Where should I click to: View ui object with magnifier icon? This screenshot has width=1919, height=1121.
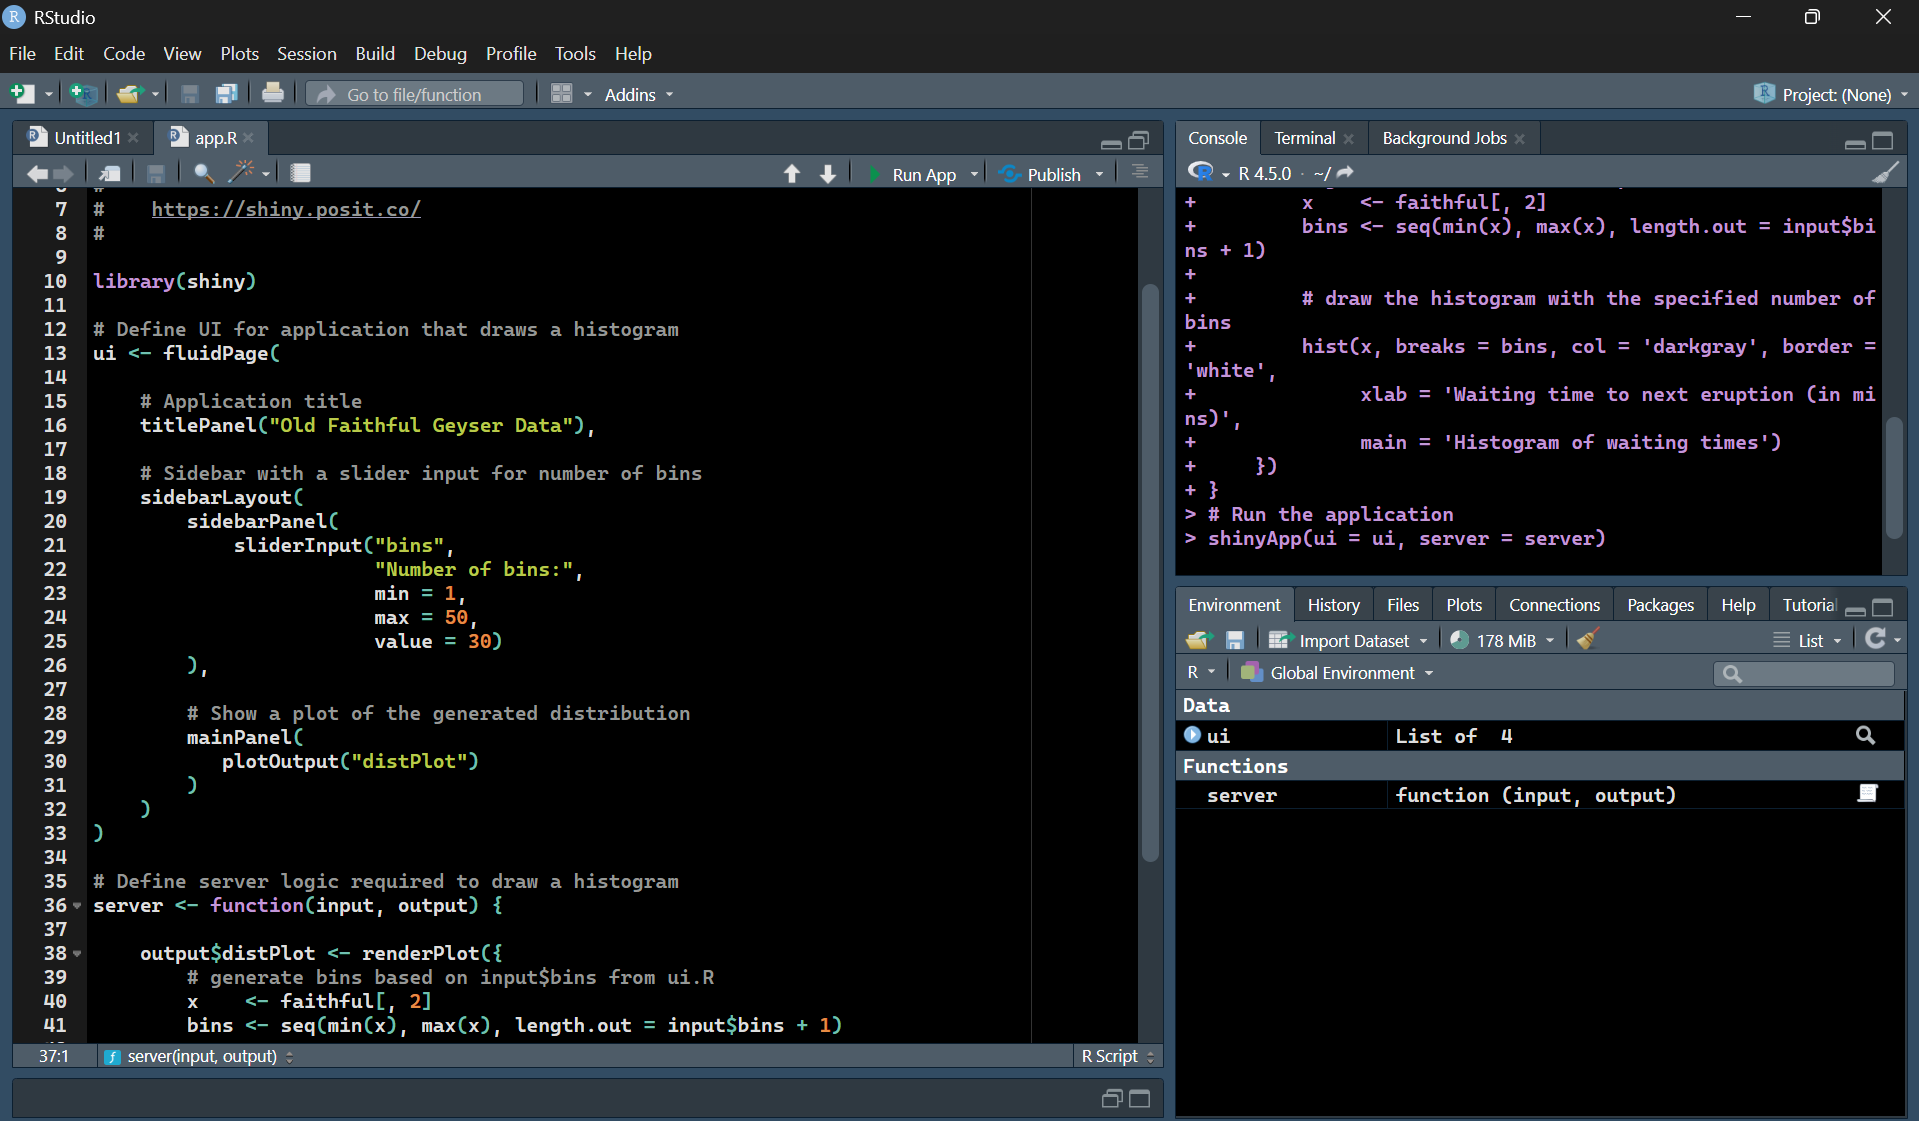tap(1865, 736)
